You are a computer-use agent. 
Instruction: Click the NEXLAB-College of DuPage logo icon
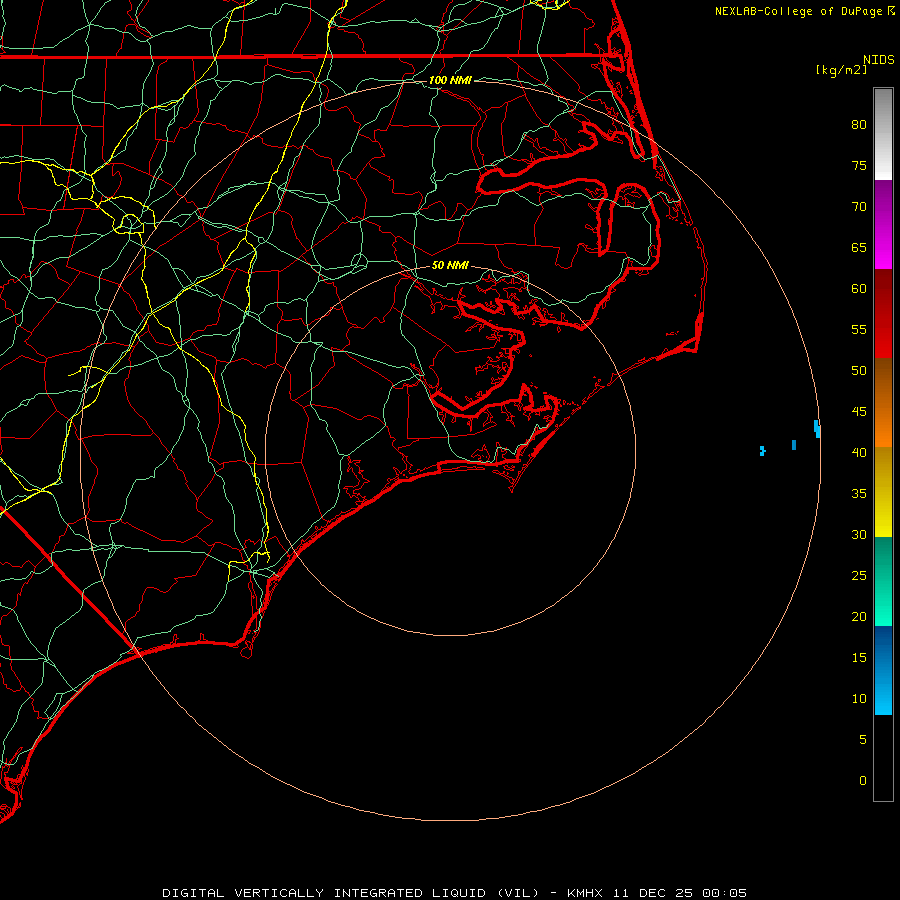click(891, 11)
